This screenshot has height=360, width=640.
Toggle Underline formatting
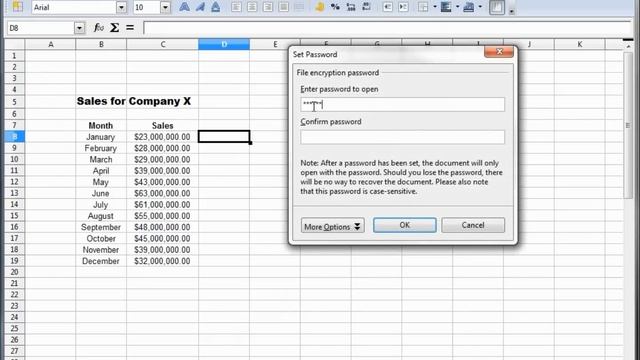coord(216,7)
